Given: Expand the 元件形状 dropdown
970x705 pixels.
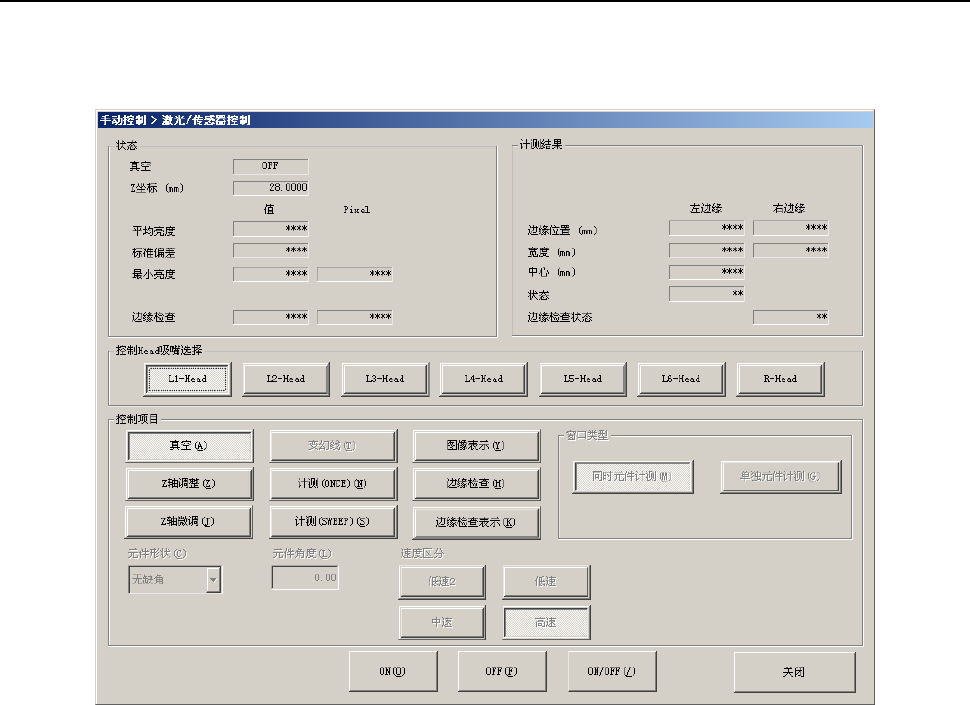Looking at the screenshot, I should point(212,579).
